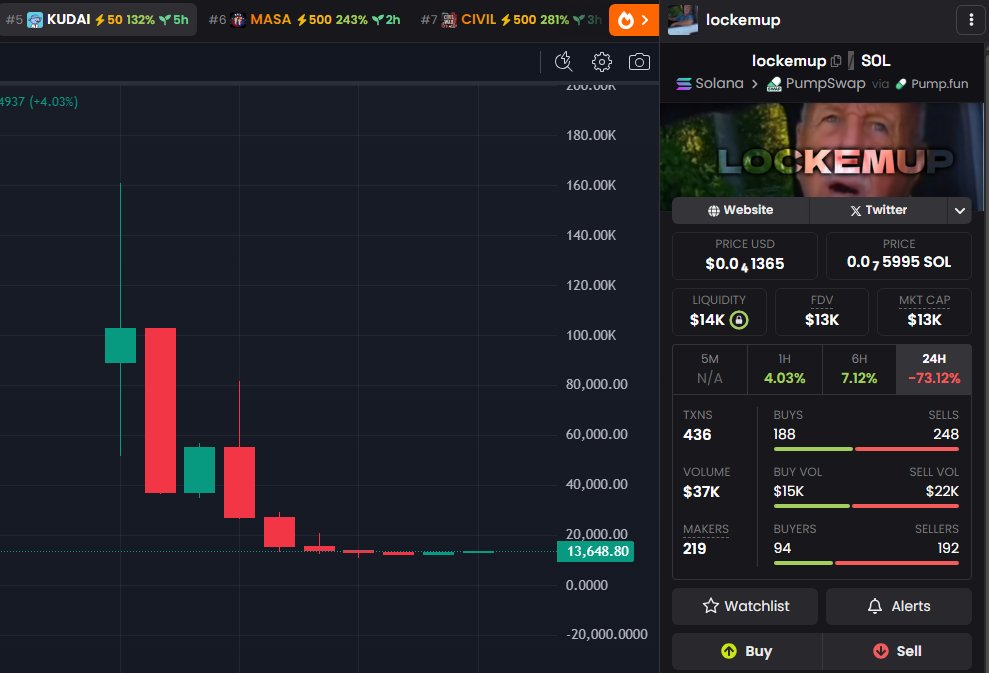The width and height of the screenshot is (989, 673).
Task: Click the BUYS count 188
Action: (785, 434)
